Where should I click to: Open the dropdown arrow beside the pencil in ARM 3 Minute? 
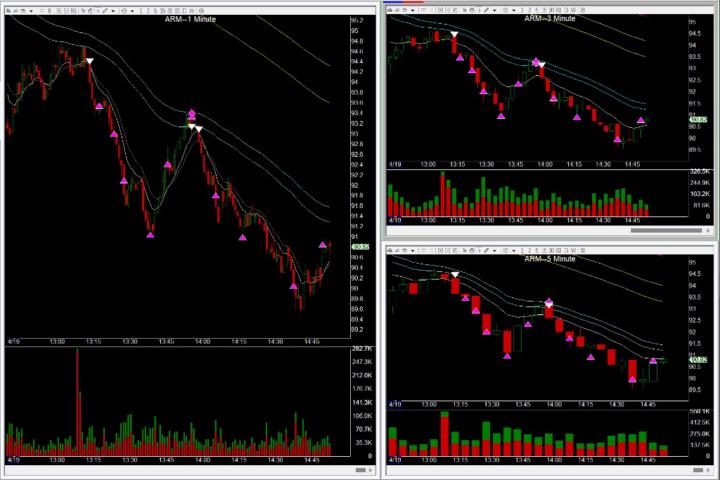click(495, 10)
